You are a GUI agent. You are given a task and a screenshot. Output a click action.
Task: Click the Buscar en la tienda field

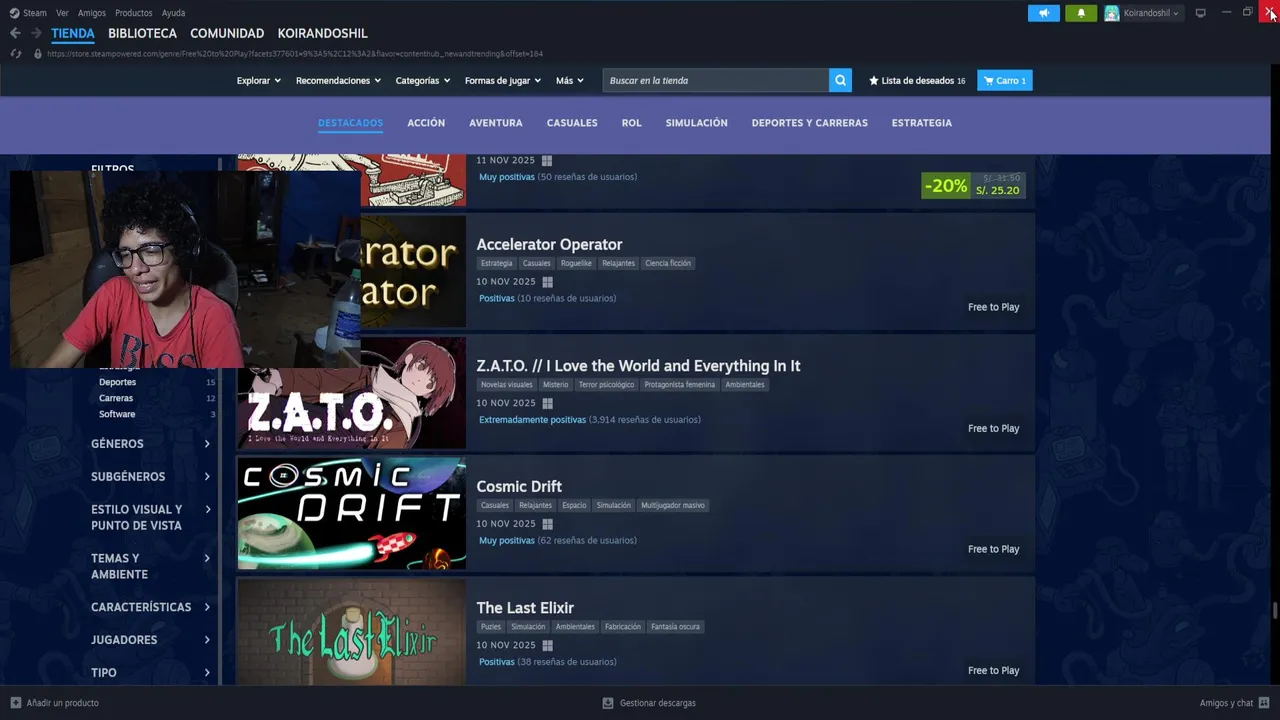716,80
